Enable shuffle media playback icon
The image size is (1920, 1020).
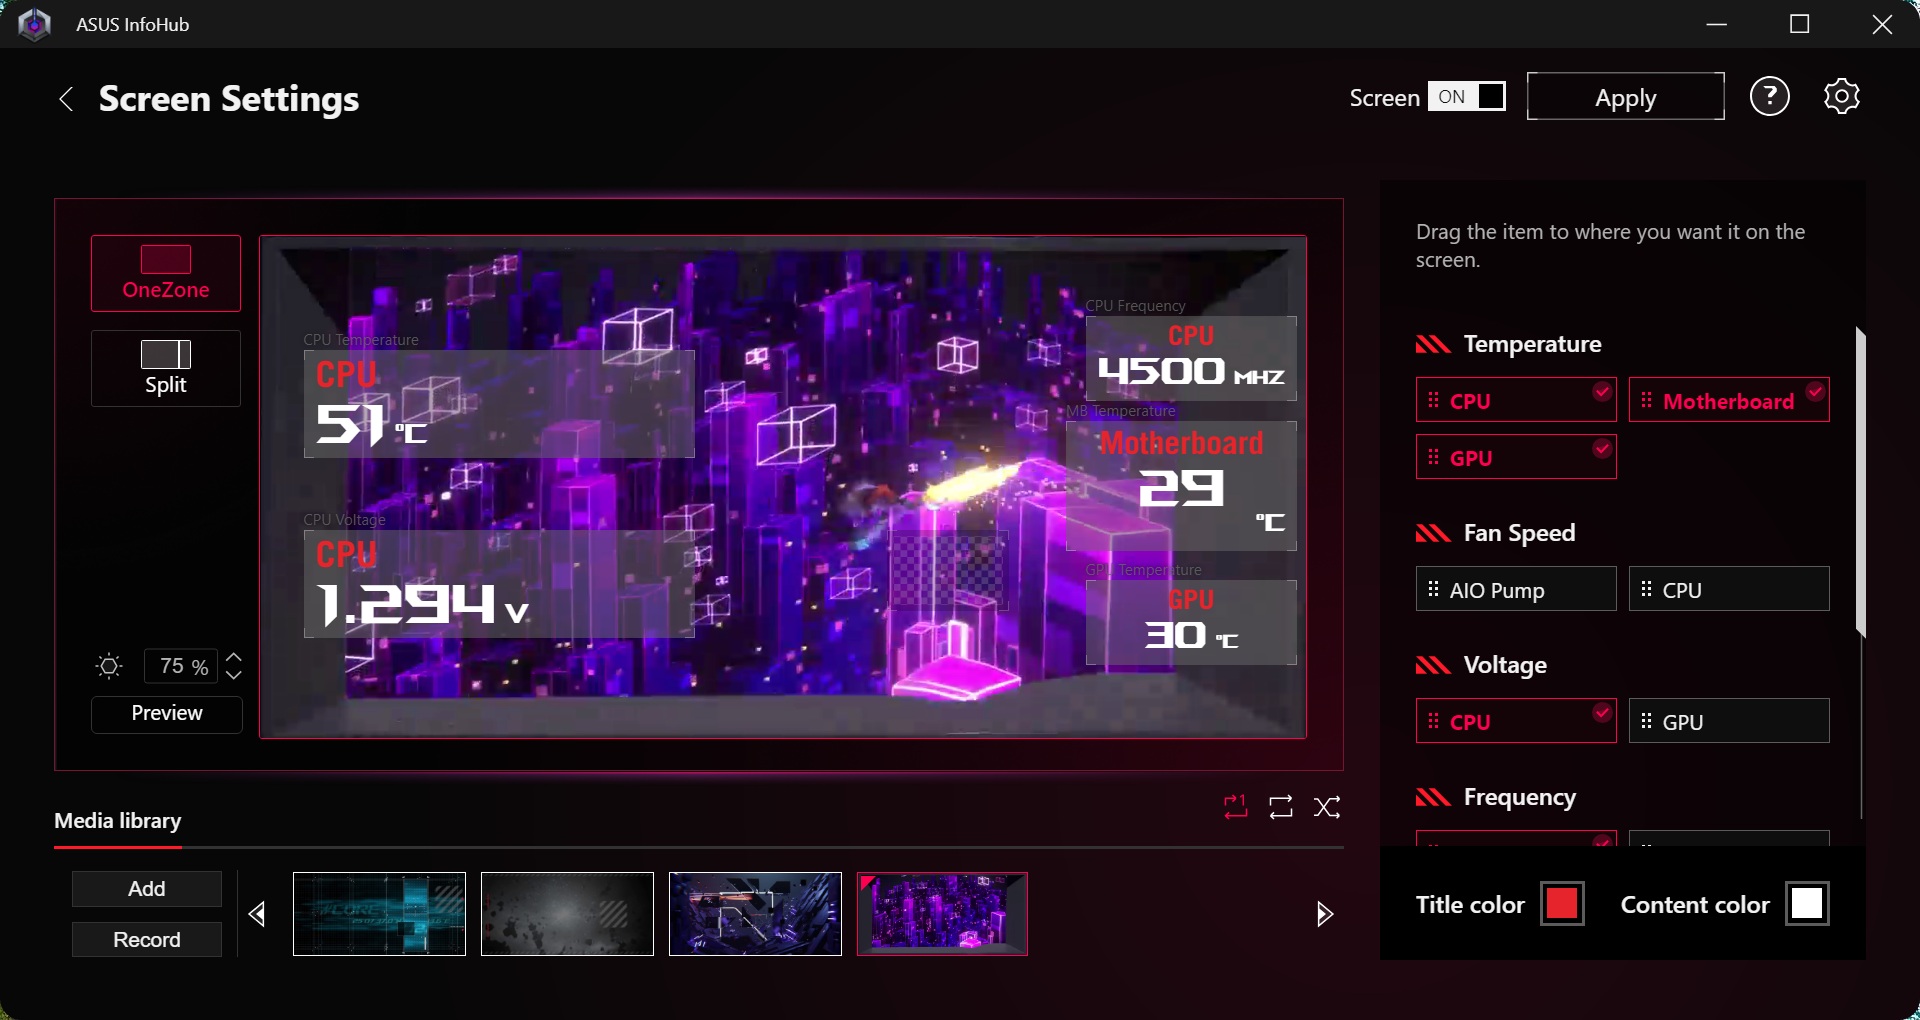pos(1327,807)
